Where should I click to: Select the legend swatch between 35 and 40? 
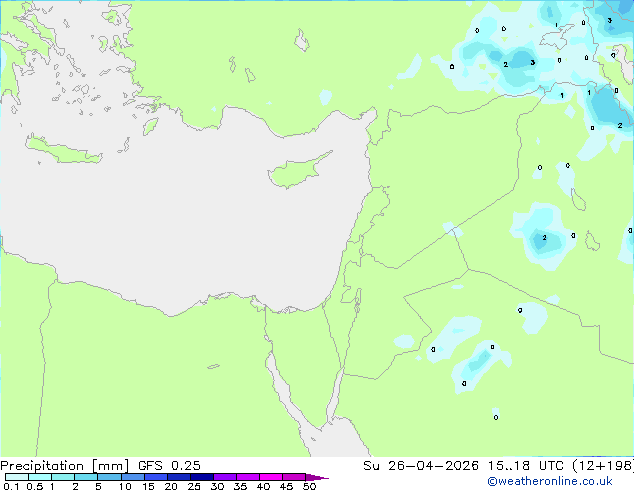click(247, 477)
